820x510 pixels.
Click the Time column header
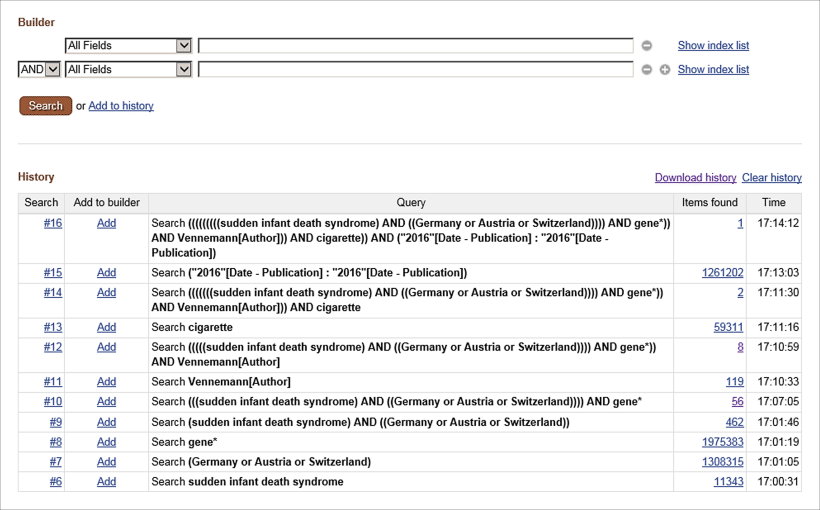coord(774,203)
